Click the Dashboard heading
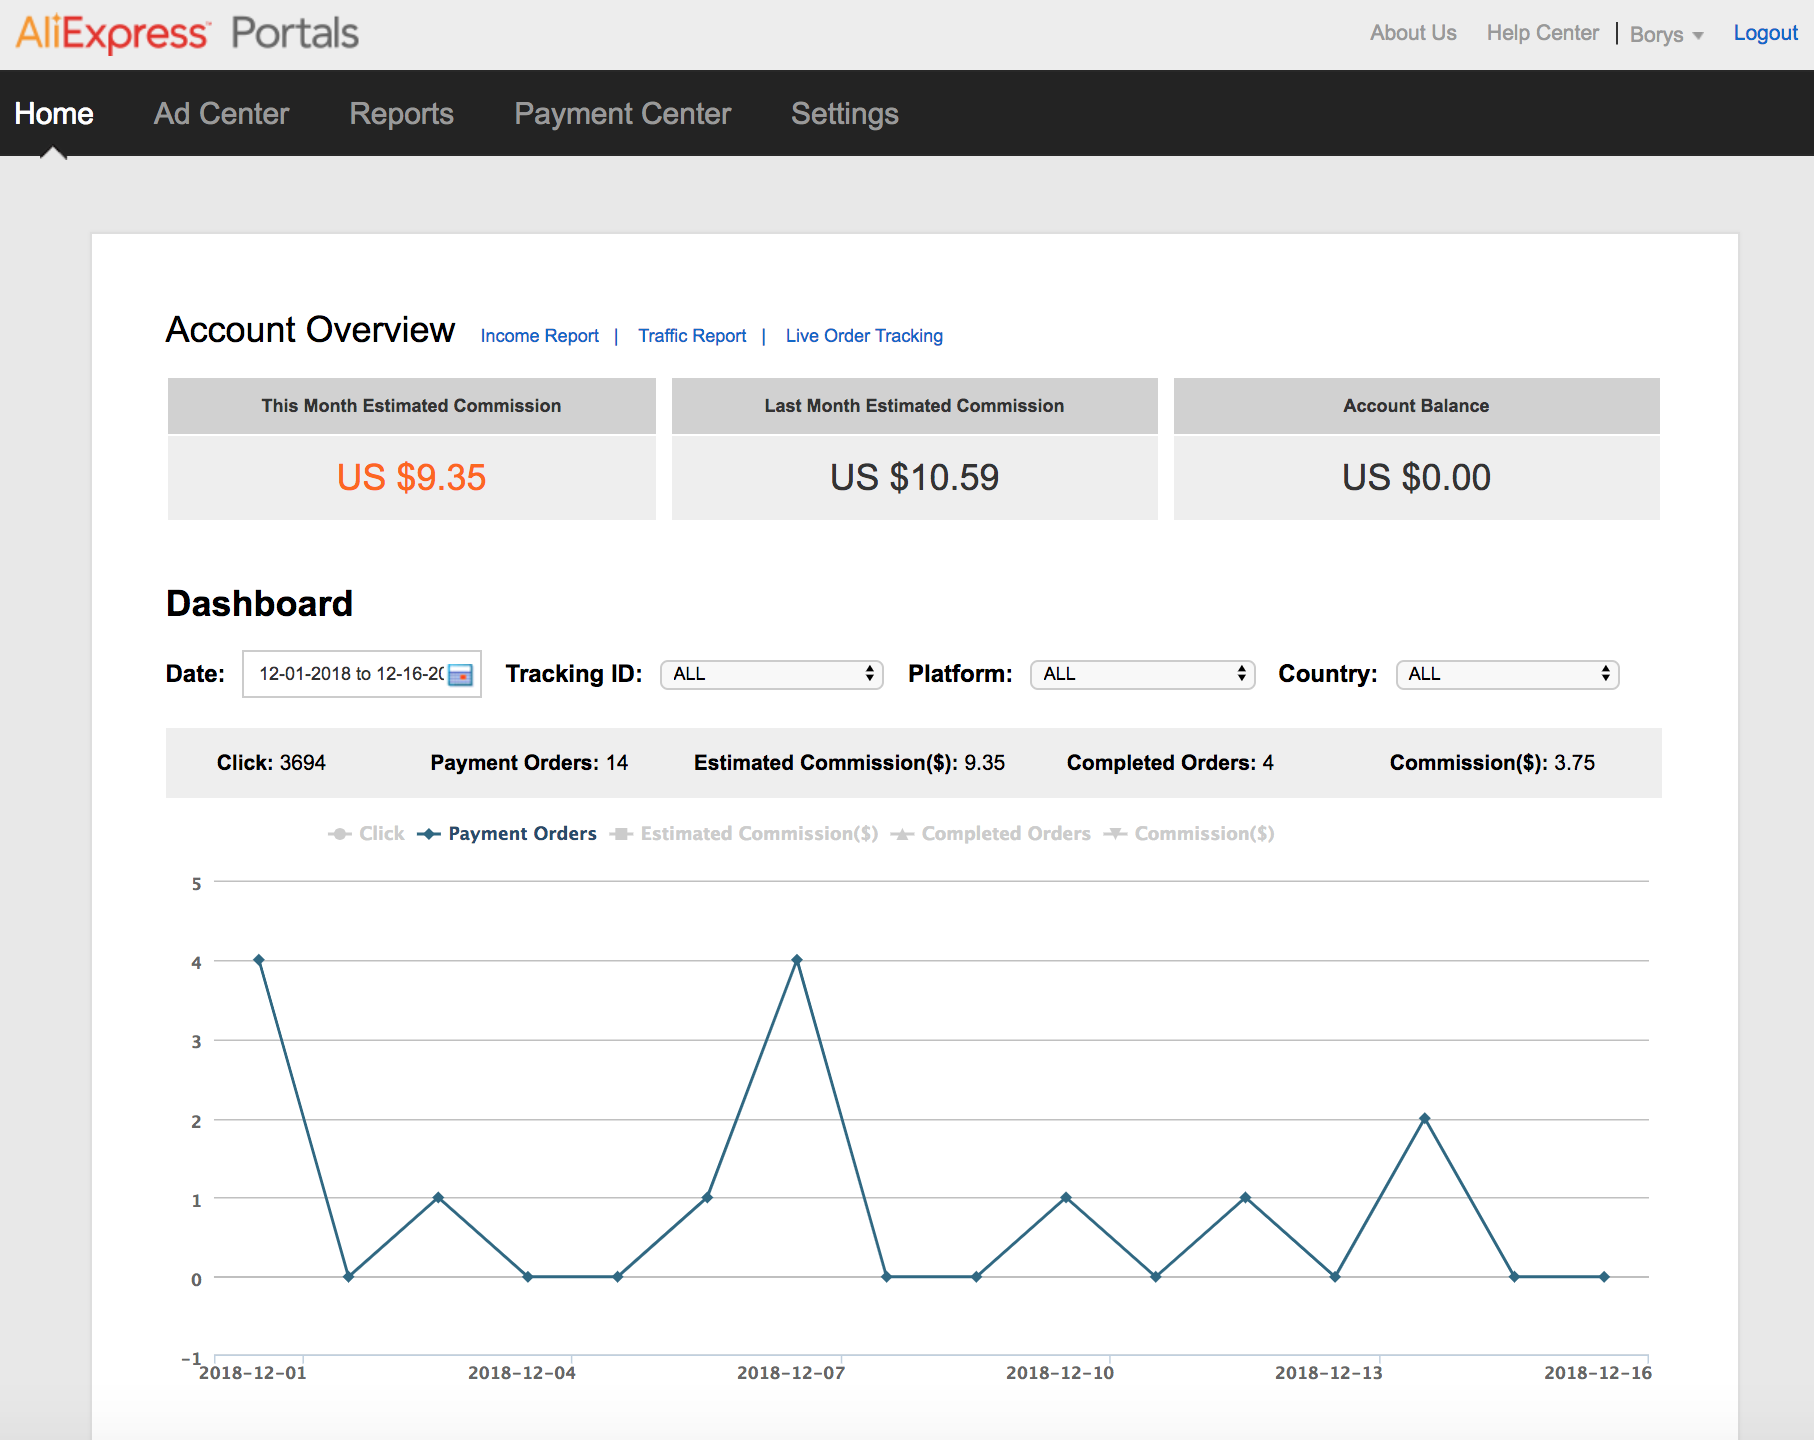 (x=259, y=604)
